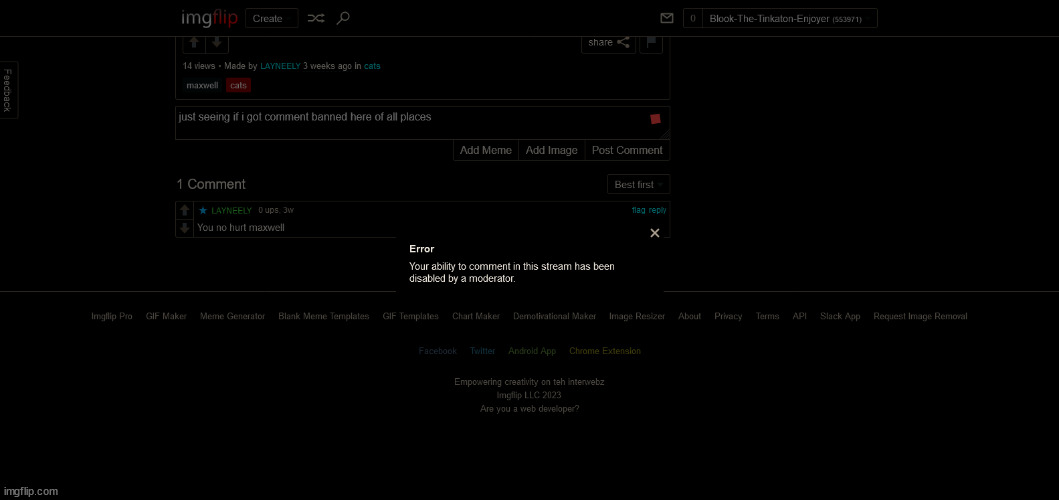Image resolution: width=1059 pixels, height=500 pixels.
Task: Open the Feedback side tab
Action: pos(8,90)
